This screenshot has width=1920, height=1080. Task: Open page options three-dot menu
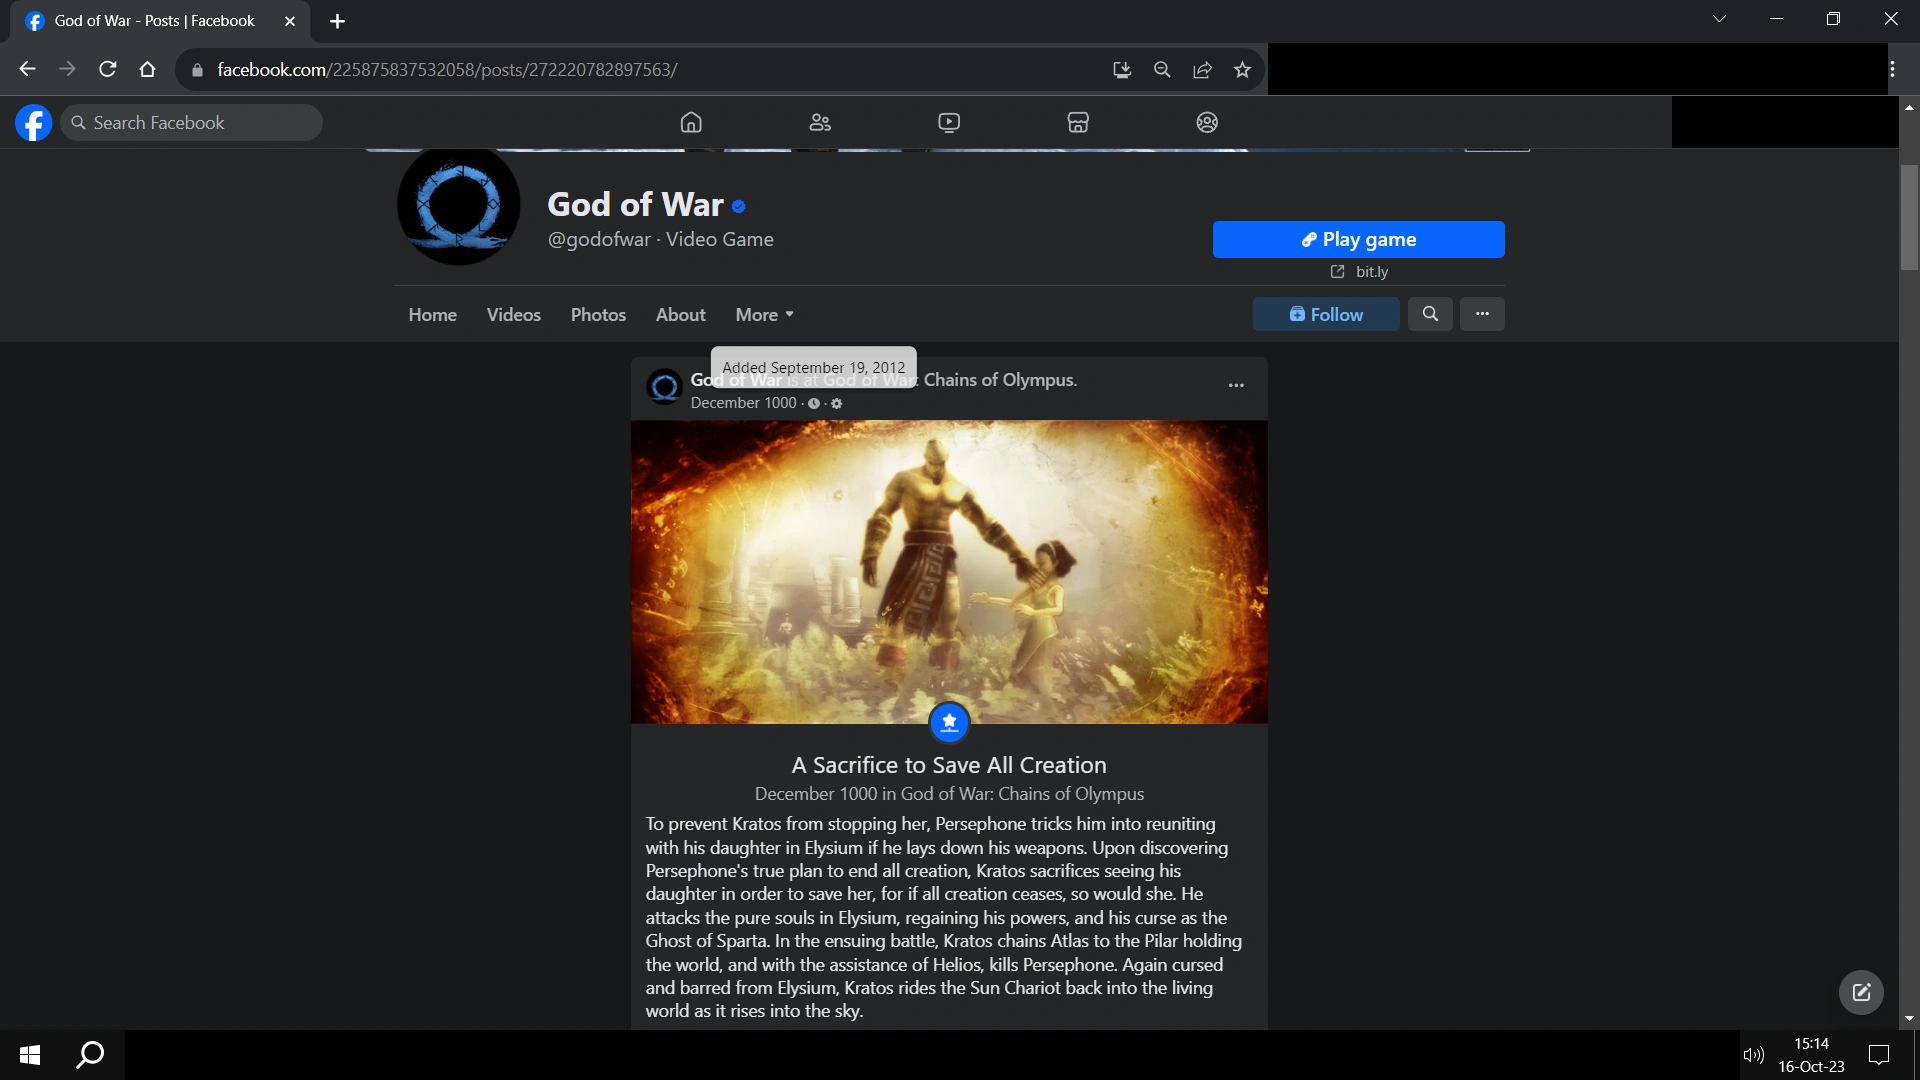(1482, 314)
